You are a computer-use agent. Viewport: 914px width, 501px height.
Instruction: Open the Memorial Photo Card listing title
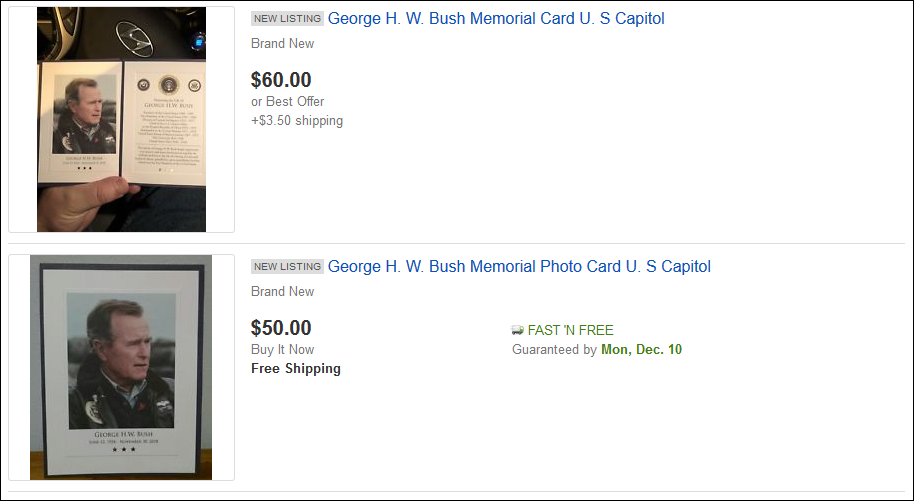[519, 267]
